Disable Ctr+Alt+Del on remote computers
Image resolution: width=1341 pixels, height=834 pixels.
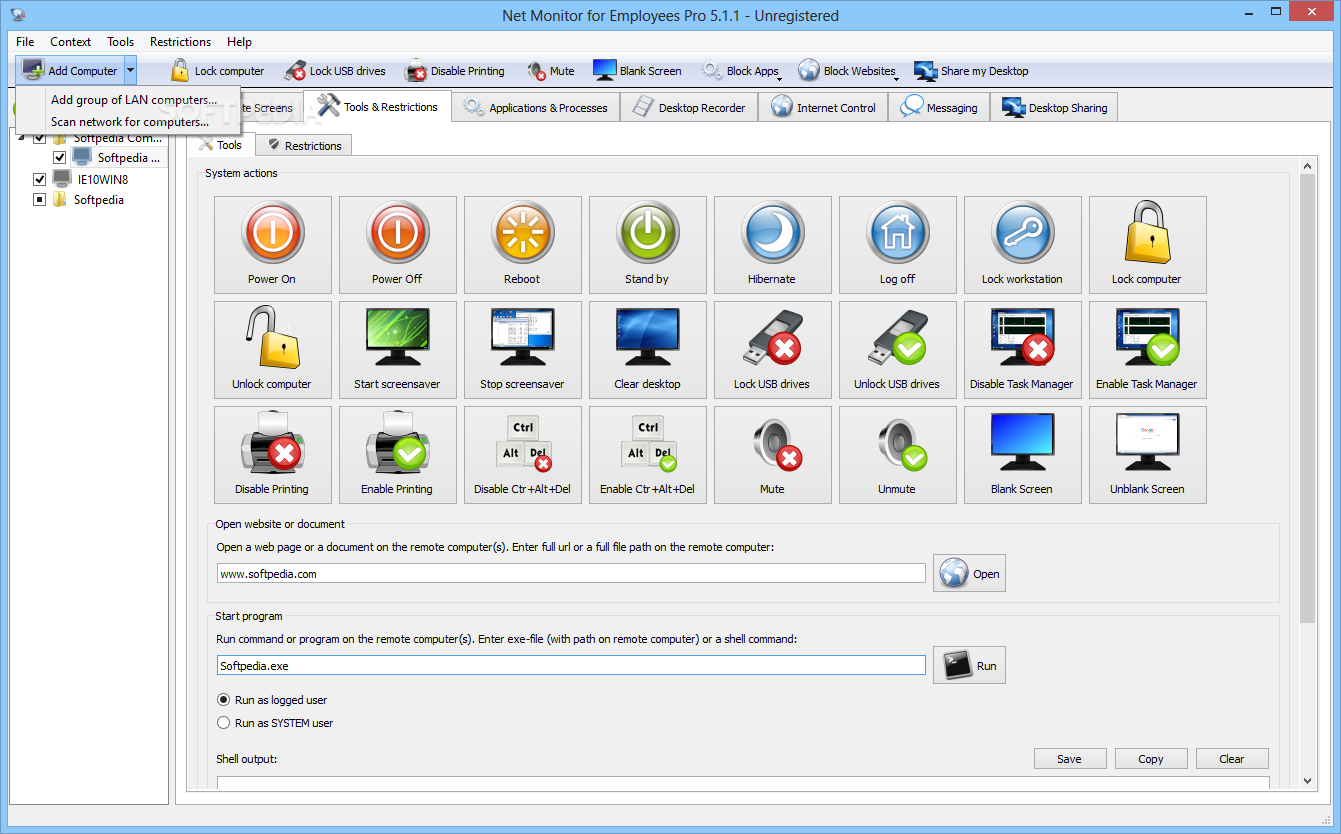click(x=522, y=454)
